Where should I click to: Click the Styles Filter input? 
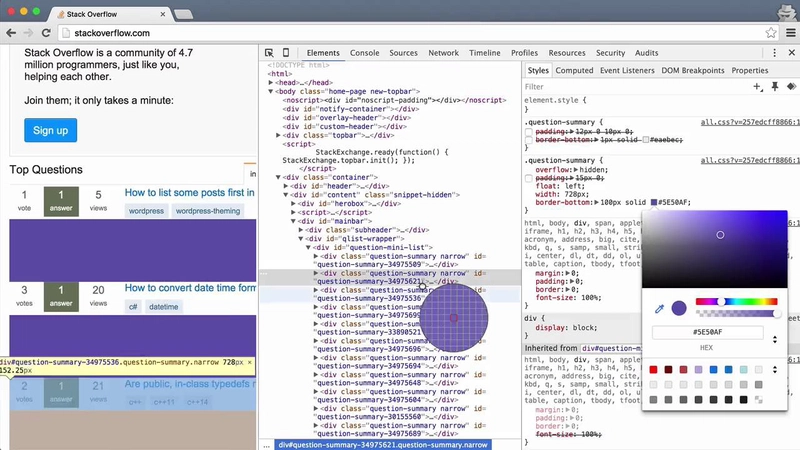635,87
